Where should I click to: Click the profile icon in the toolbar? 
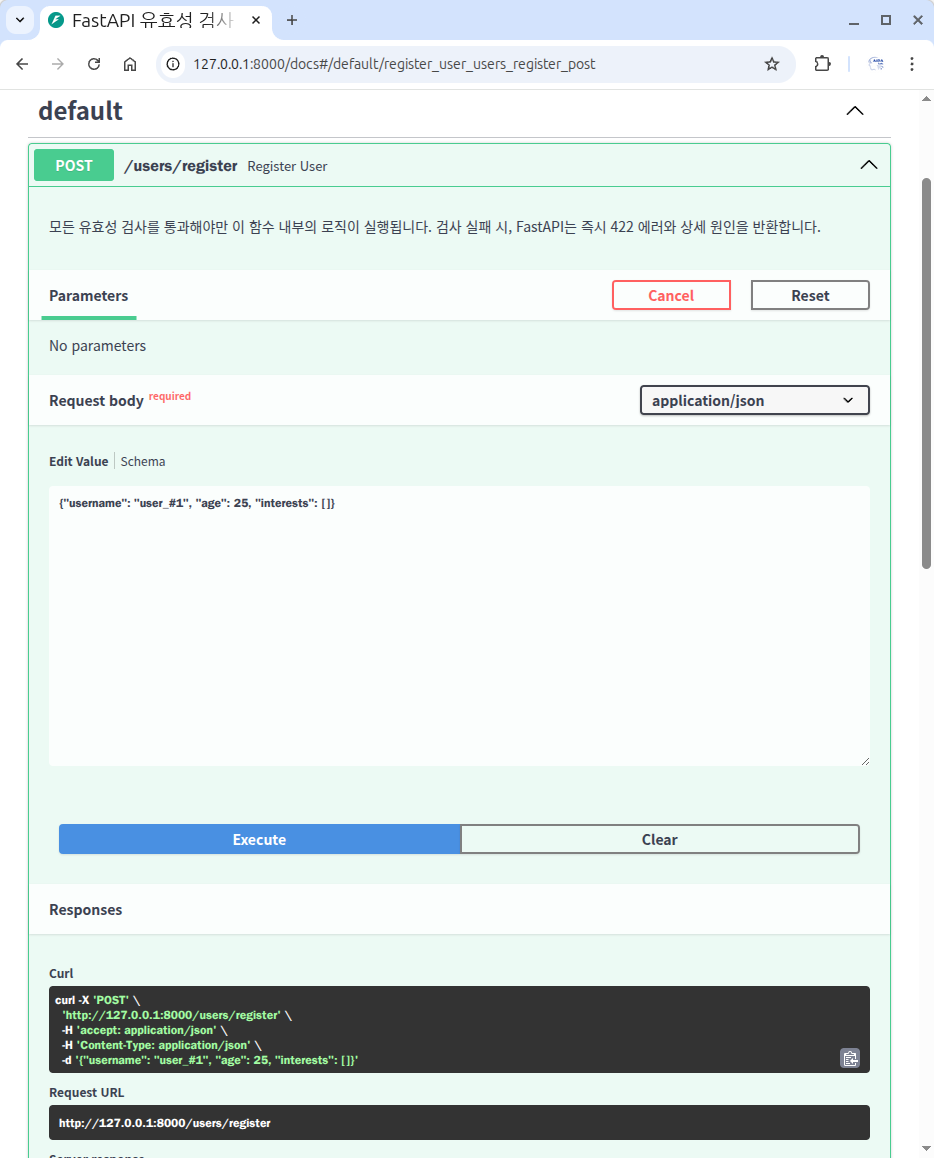click(876, 64)
